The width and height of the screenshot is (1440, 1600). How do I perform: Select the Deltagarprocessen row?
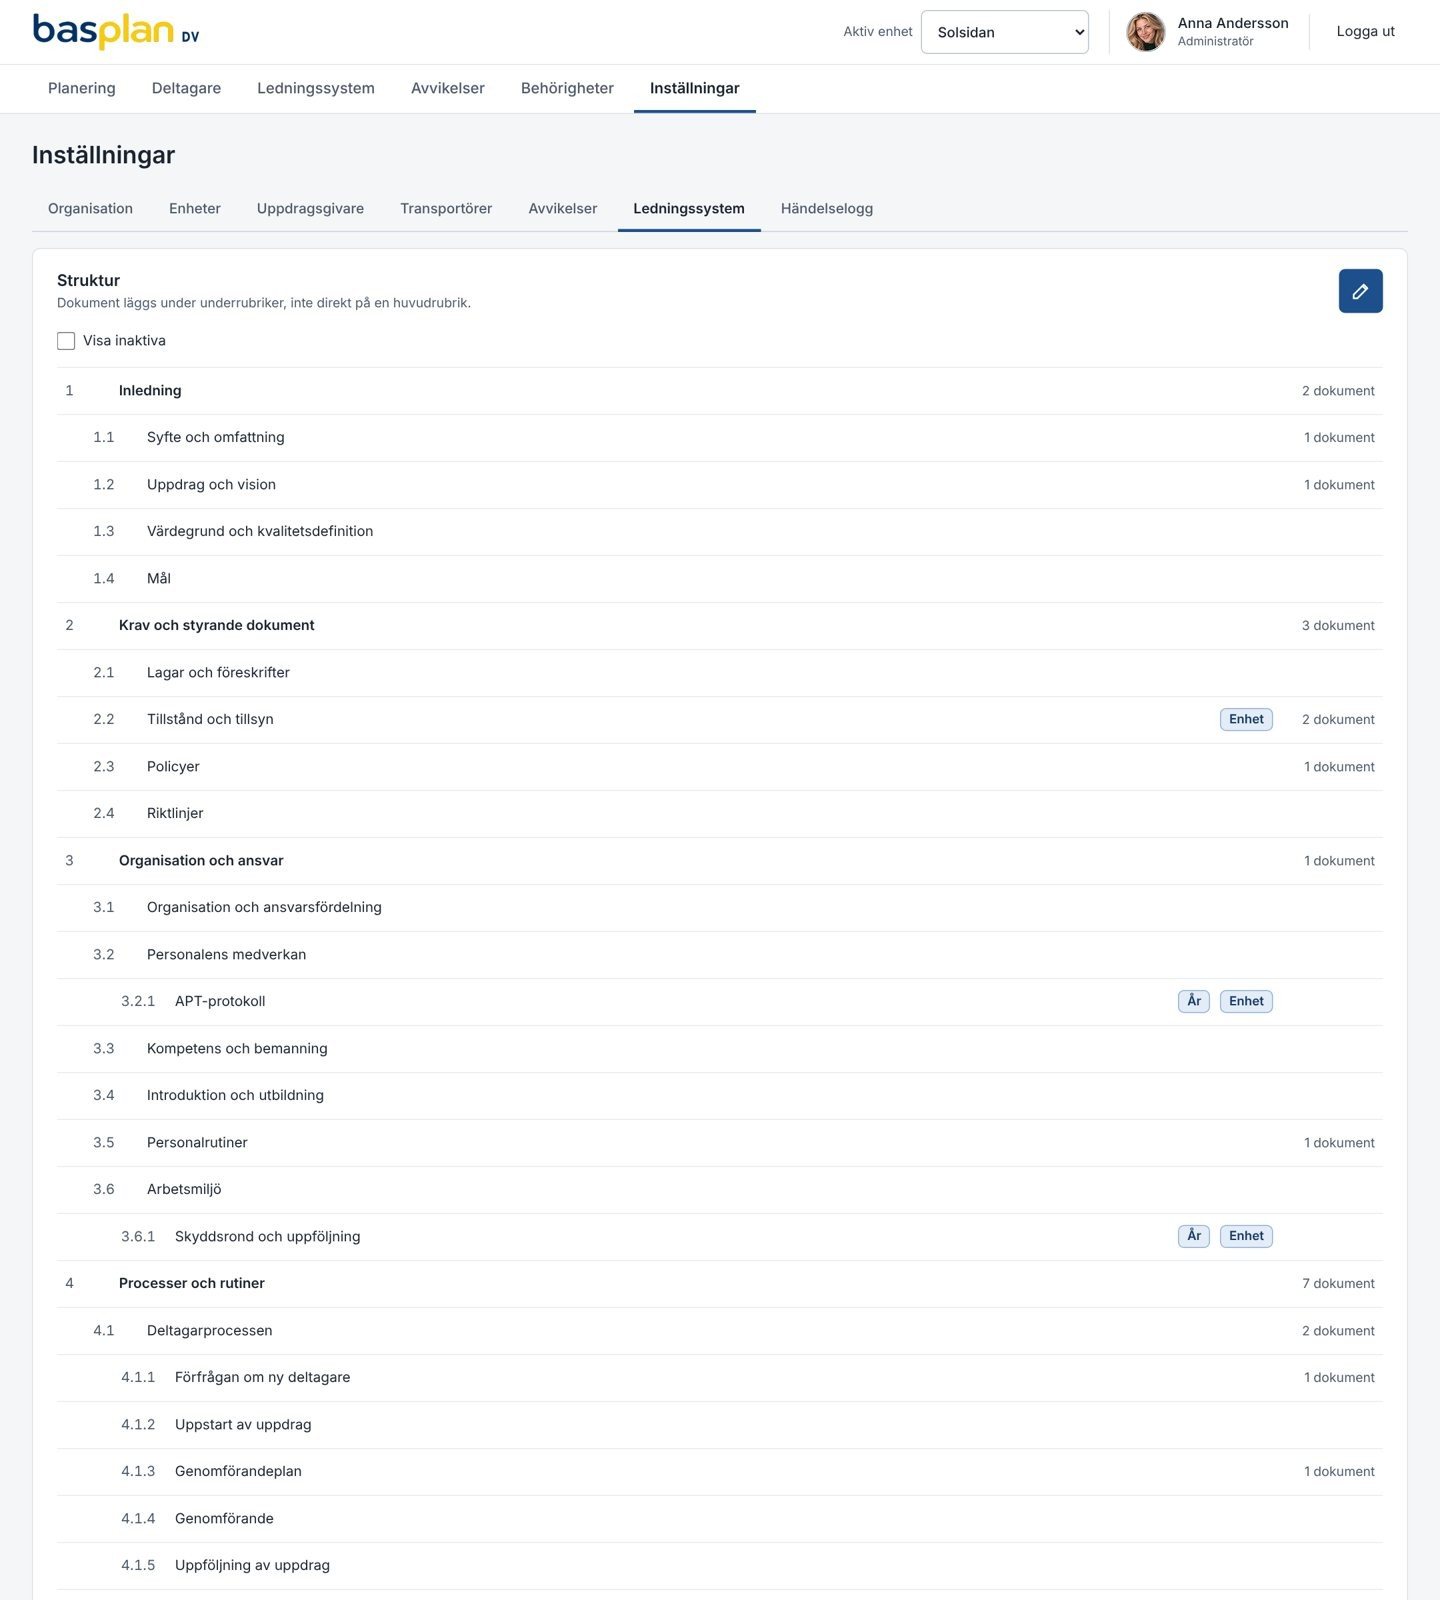(x=720, y=1331)
